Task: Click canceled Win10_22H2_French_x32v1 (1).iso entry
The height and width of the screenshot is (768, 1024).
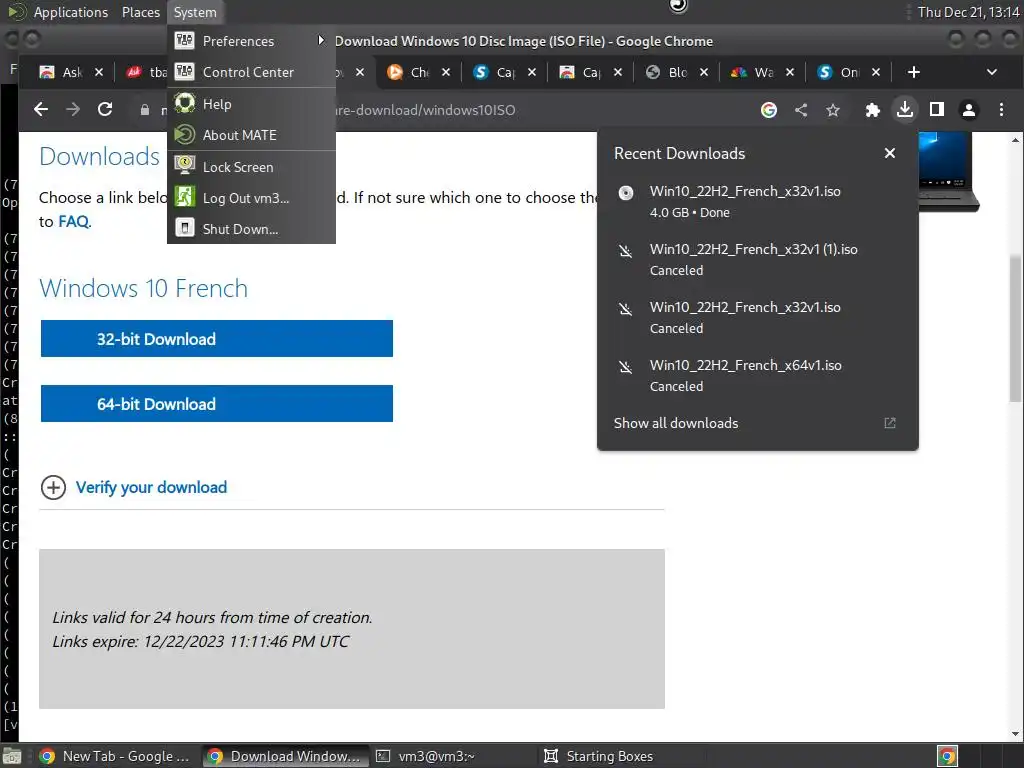Action: (x=758, y=259)
